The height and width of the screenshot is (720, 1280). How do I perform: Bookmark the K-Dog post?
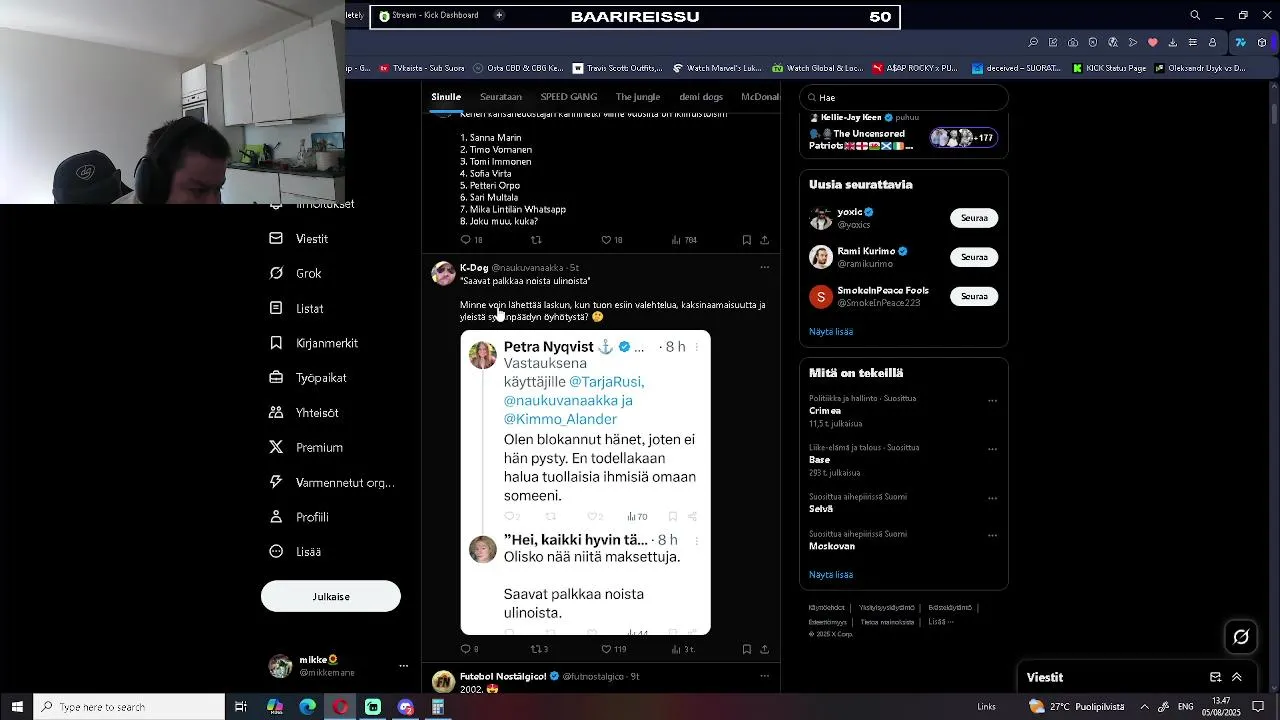747,649
